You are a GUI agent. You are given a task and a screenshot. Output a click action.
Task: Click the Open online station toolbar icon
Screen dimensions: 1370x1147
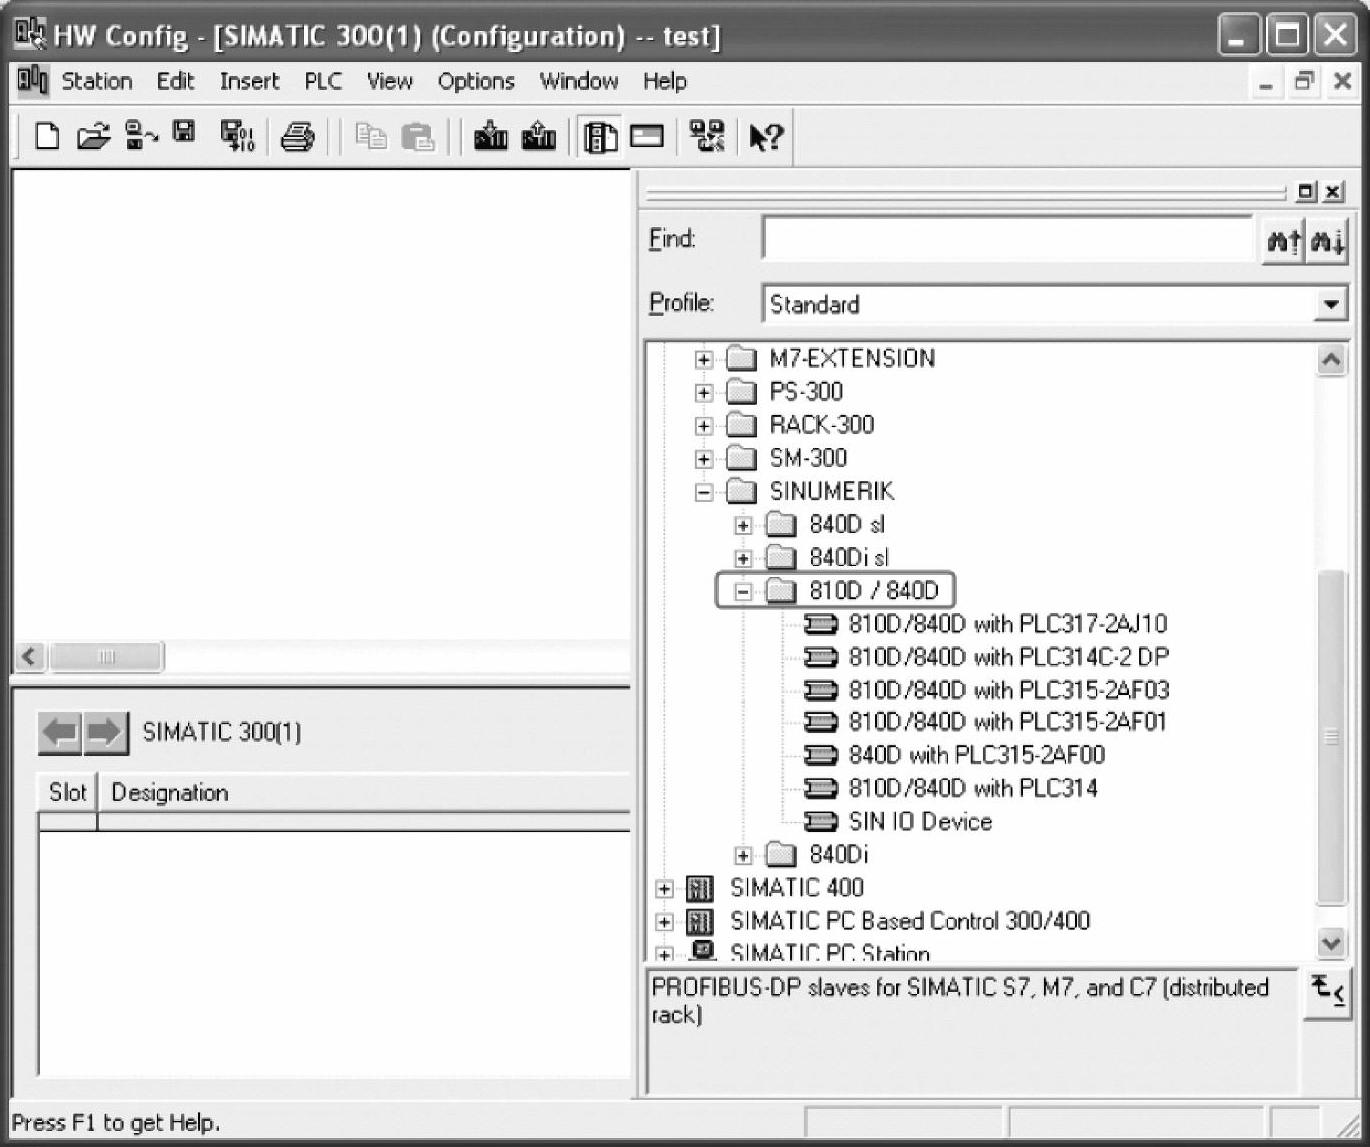141,135
